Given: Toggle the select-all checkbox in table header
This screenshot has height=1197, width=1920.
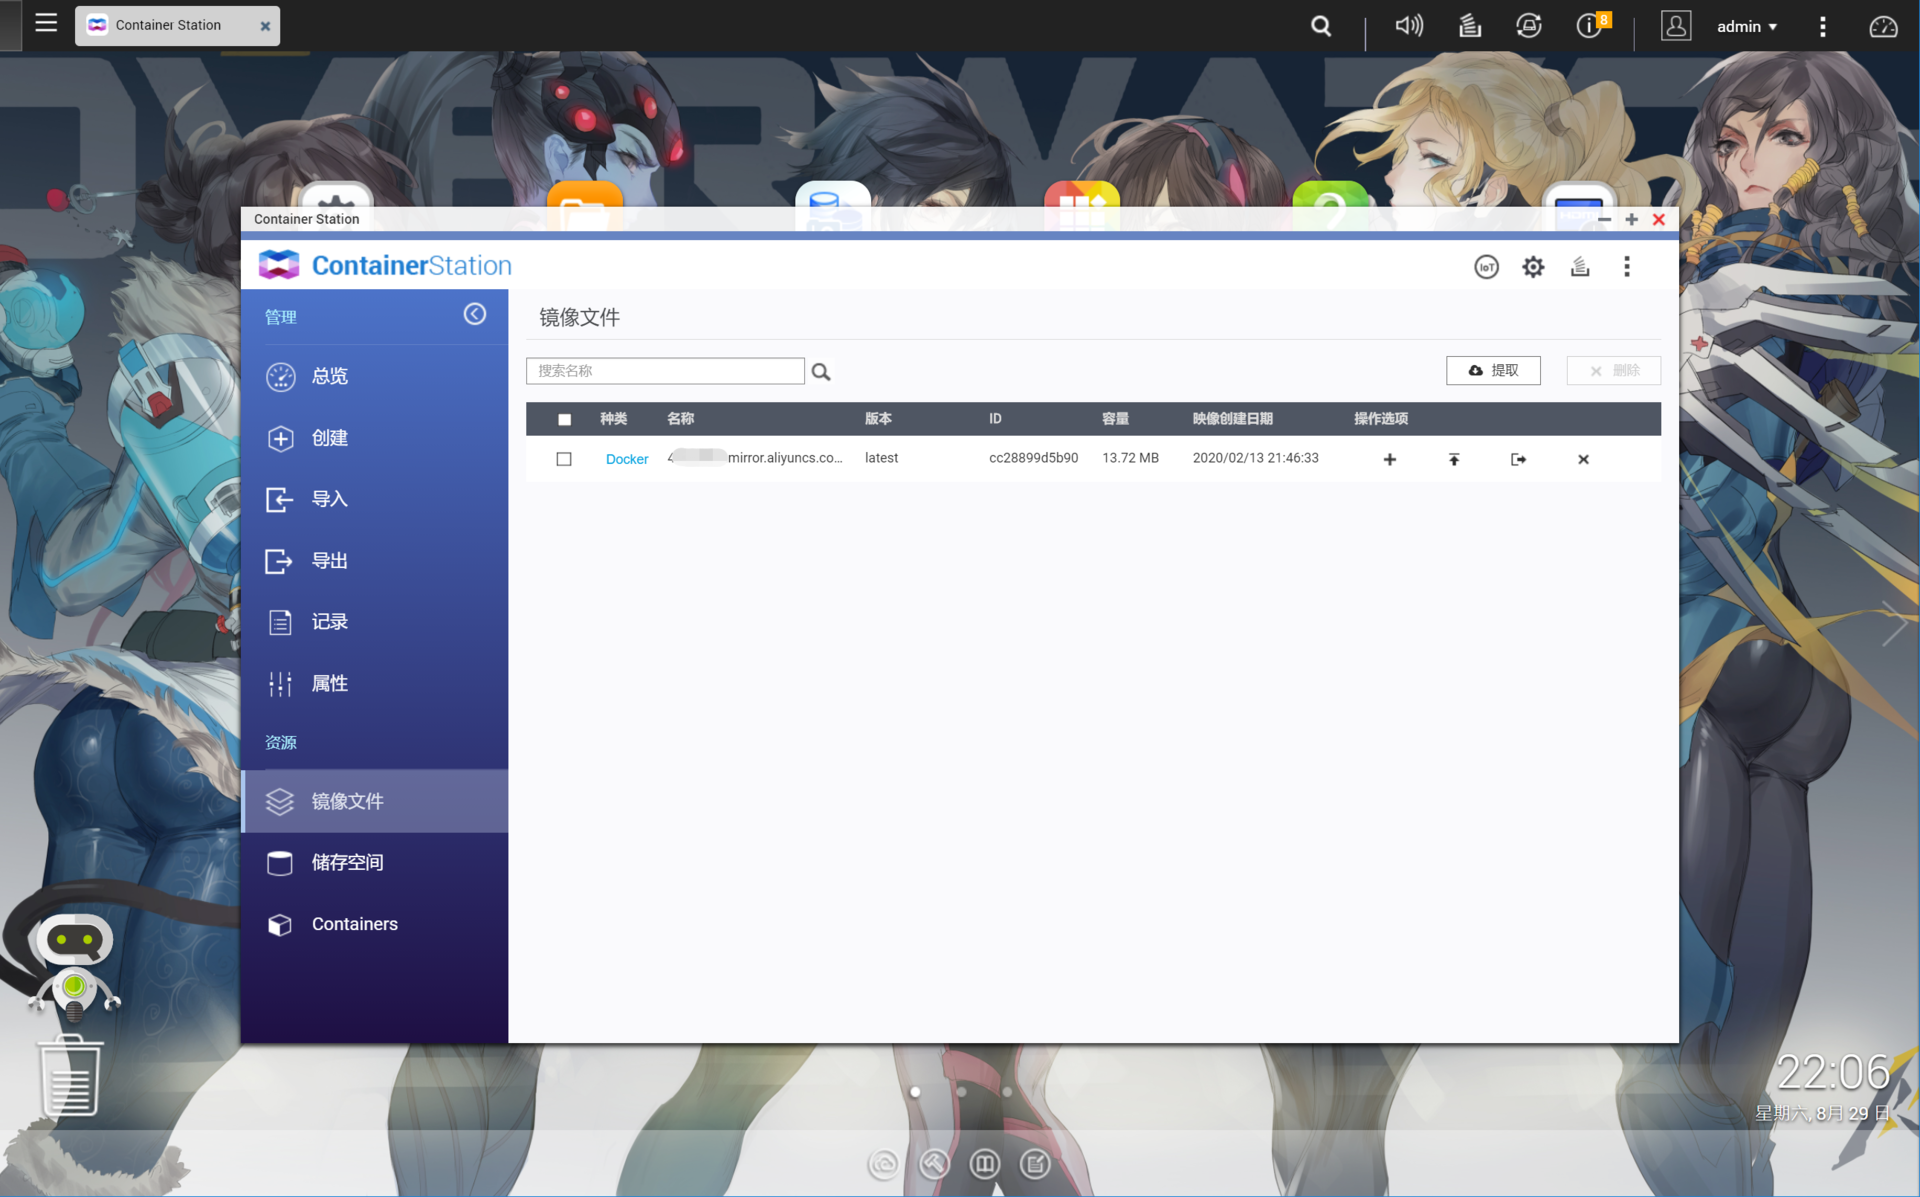Looking at the screenshot, I should pos(564,419).
